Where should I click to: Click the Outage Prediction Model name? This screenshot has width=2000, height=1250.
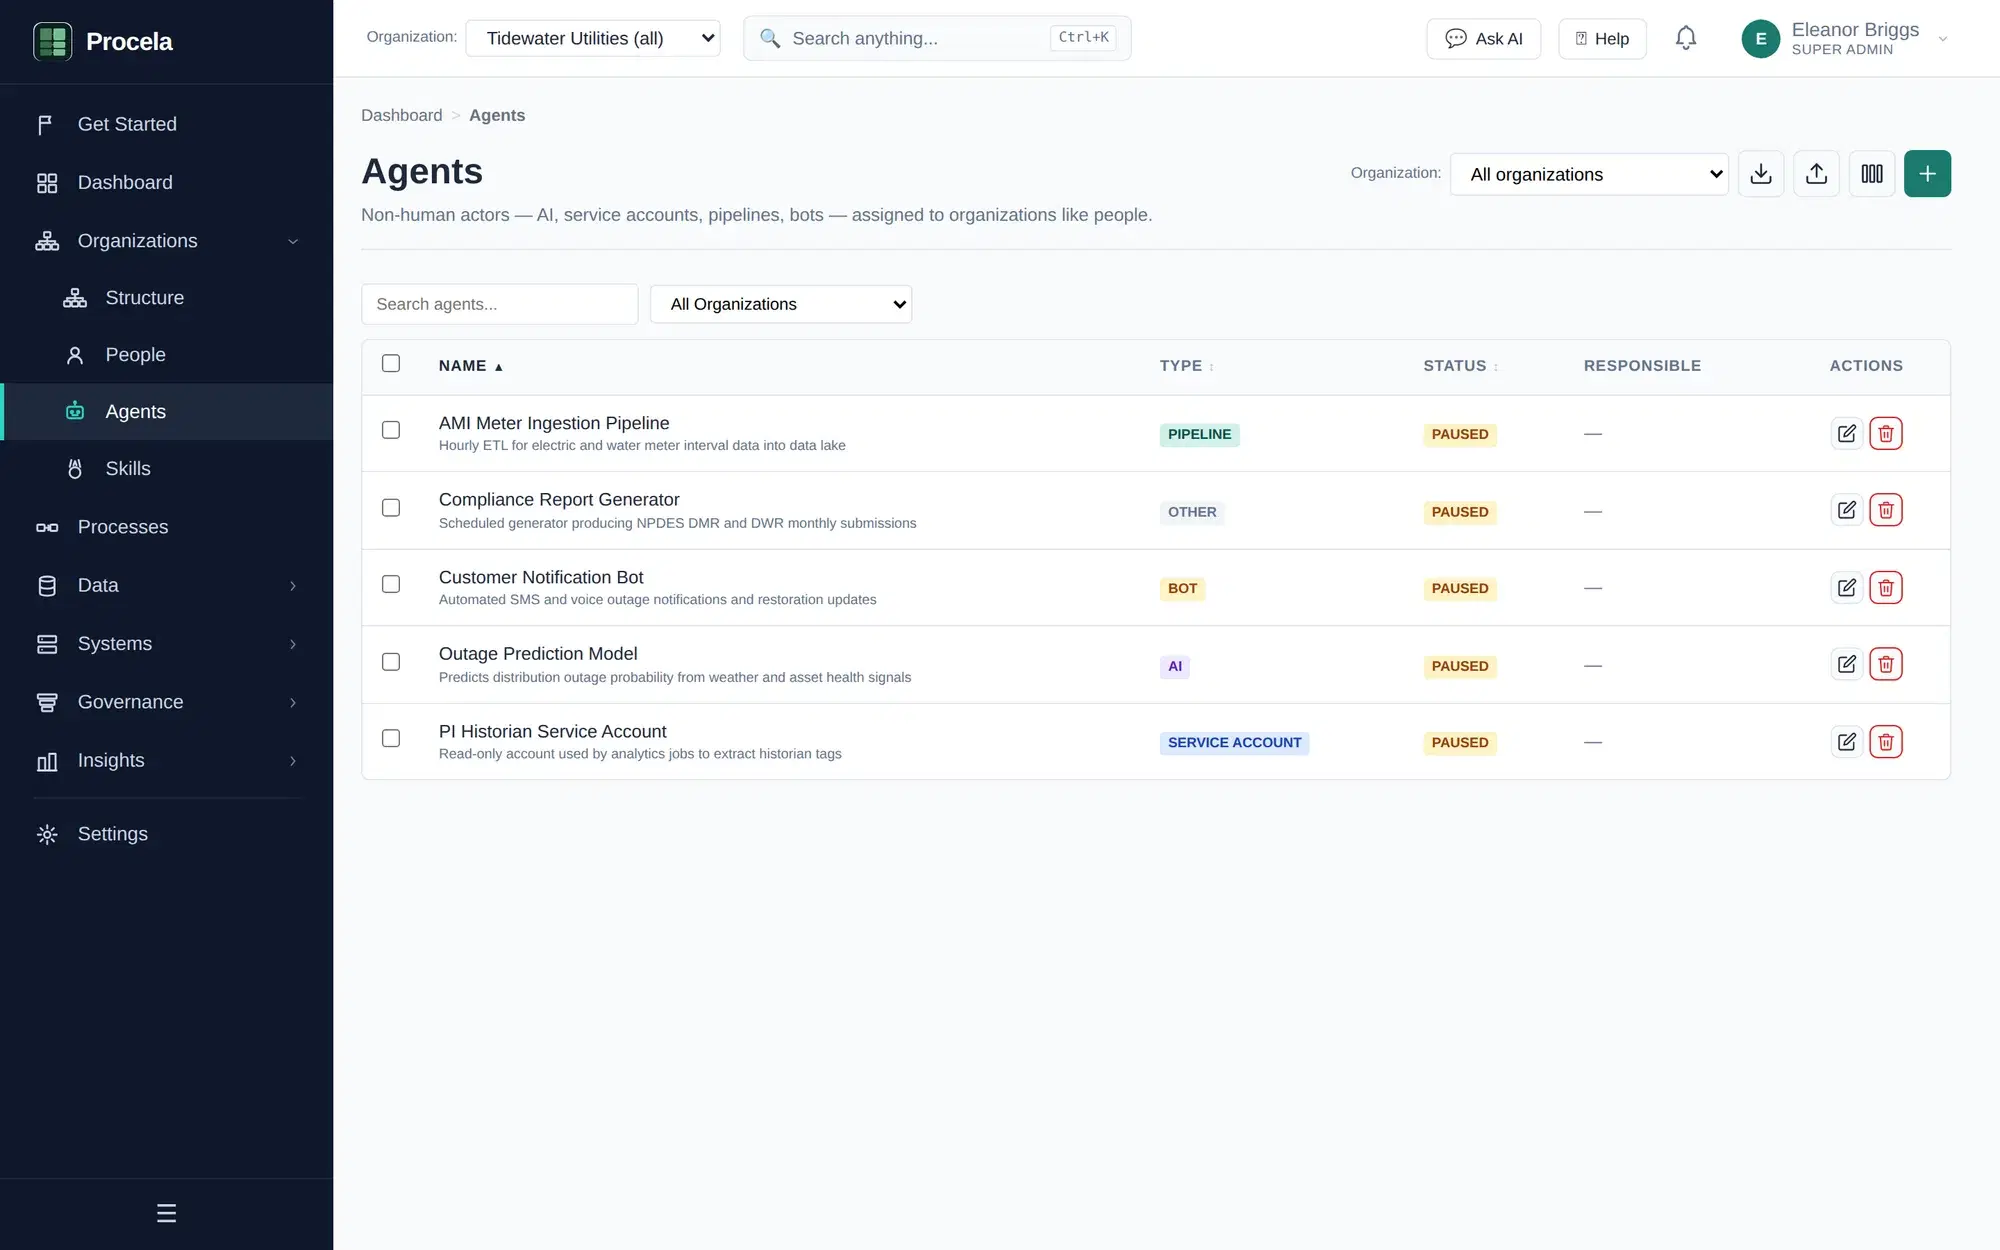point(538,653)
